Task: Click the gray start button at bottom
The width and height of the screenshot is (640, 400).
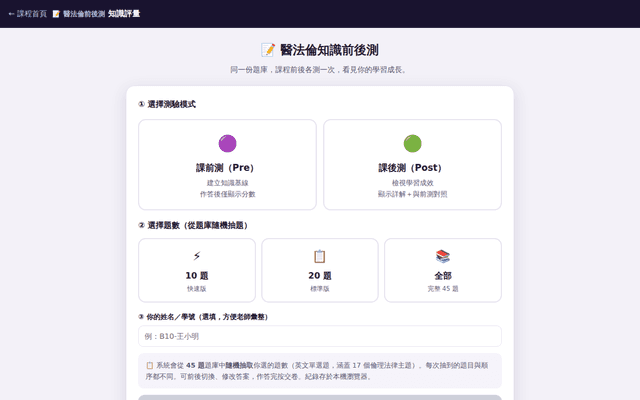Action: coord(320,398)
